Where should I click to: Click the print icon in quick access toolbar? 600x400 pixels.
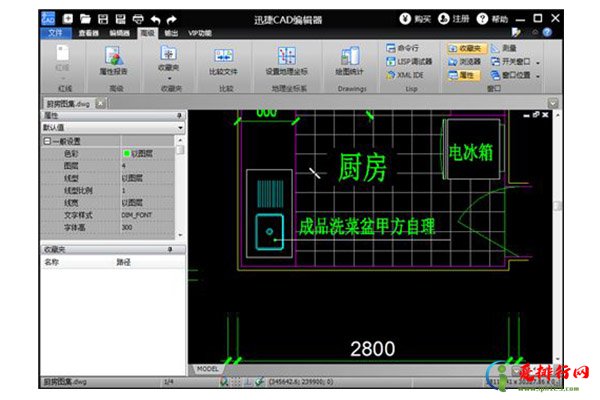[x=138, y=19]
